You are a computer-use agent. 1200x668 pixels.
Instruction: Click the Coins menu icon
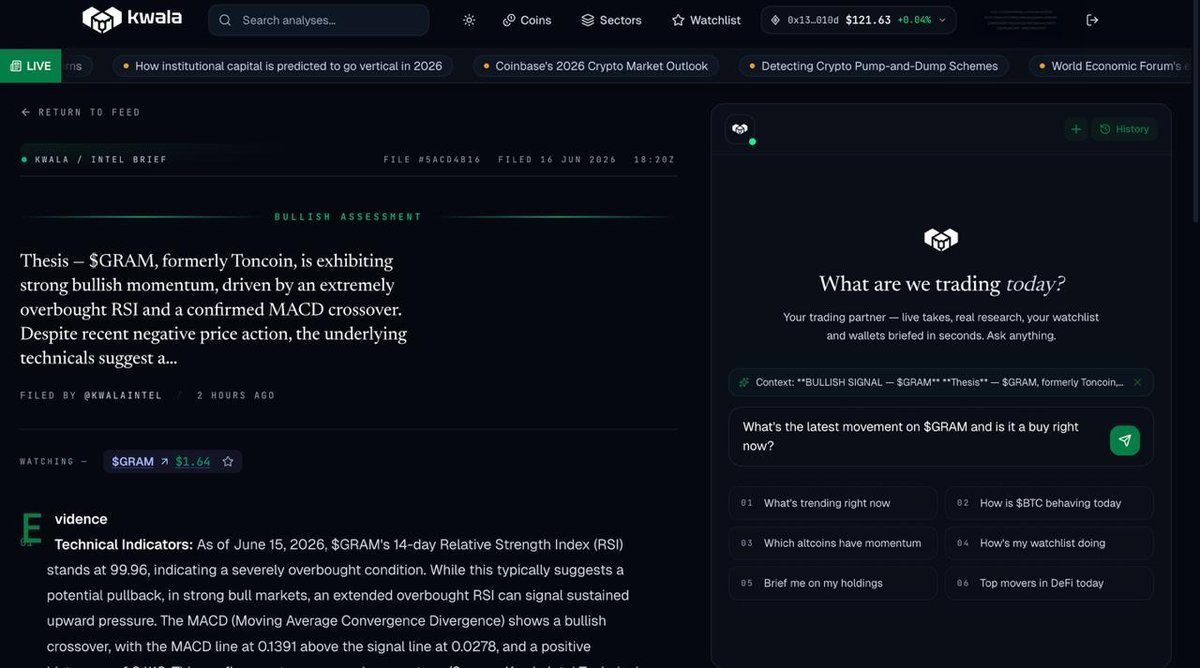coord(509,20)
